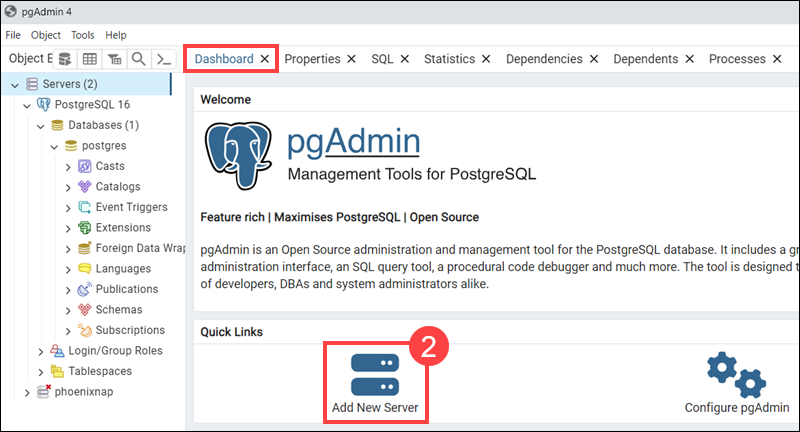Collapse the Servers (2) tree node

pos(15,85)
